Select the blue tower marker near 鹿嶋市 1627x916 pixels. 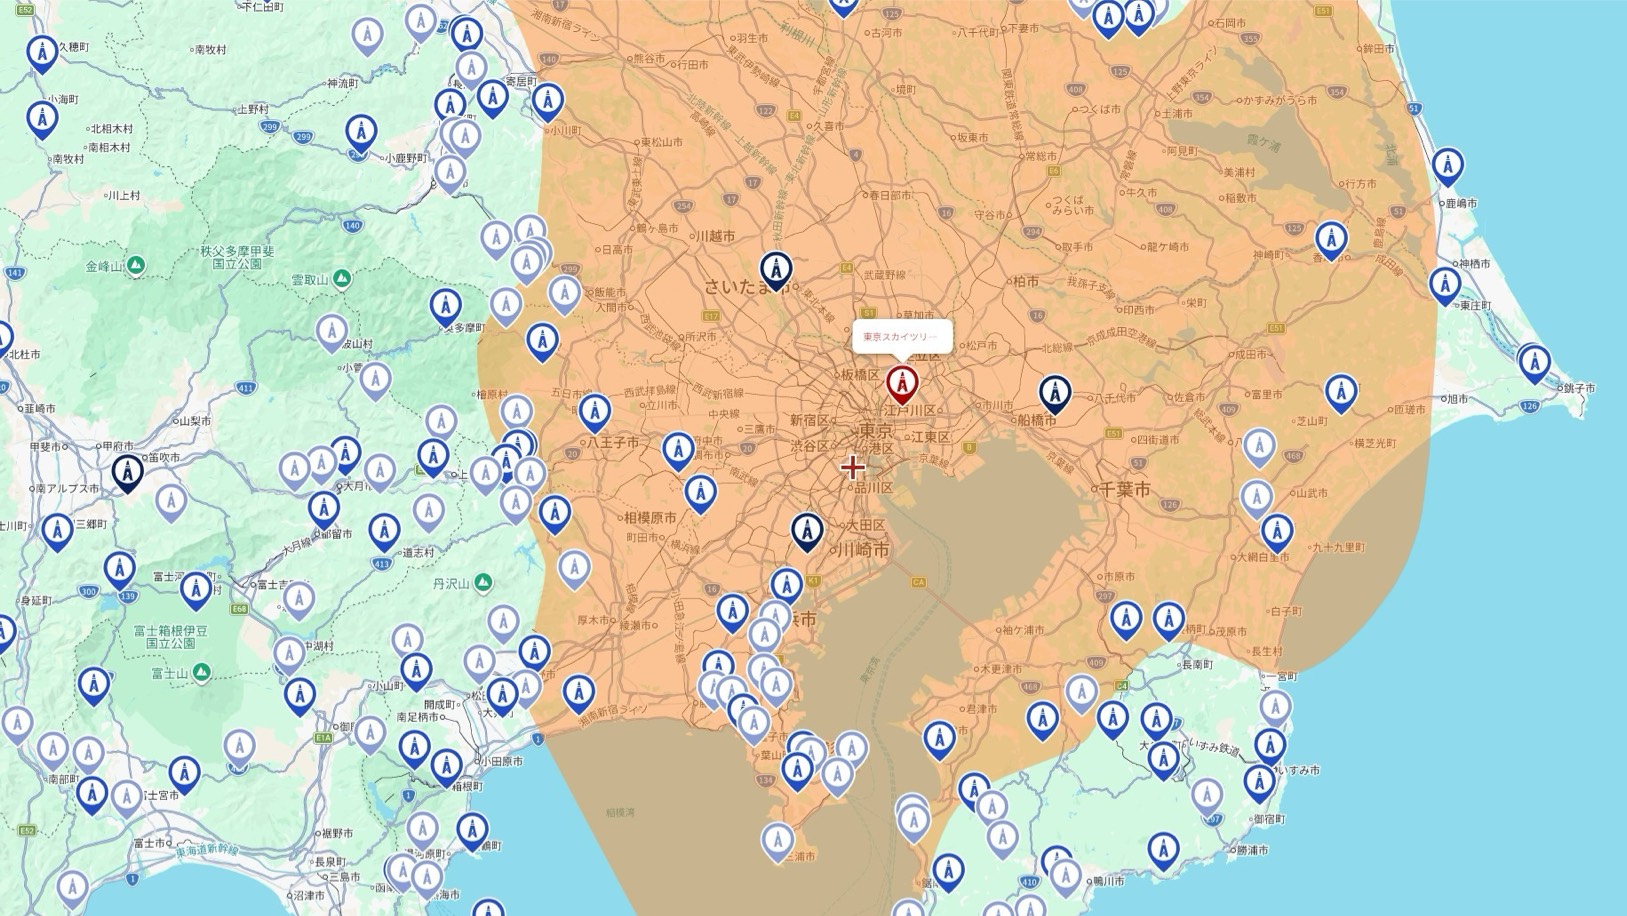click(1447, 166)
